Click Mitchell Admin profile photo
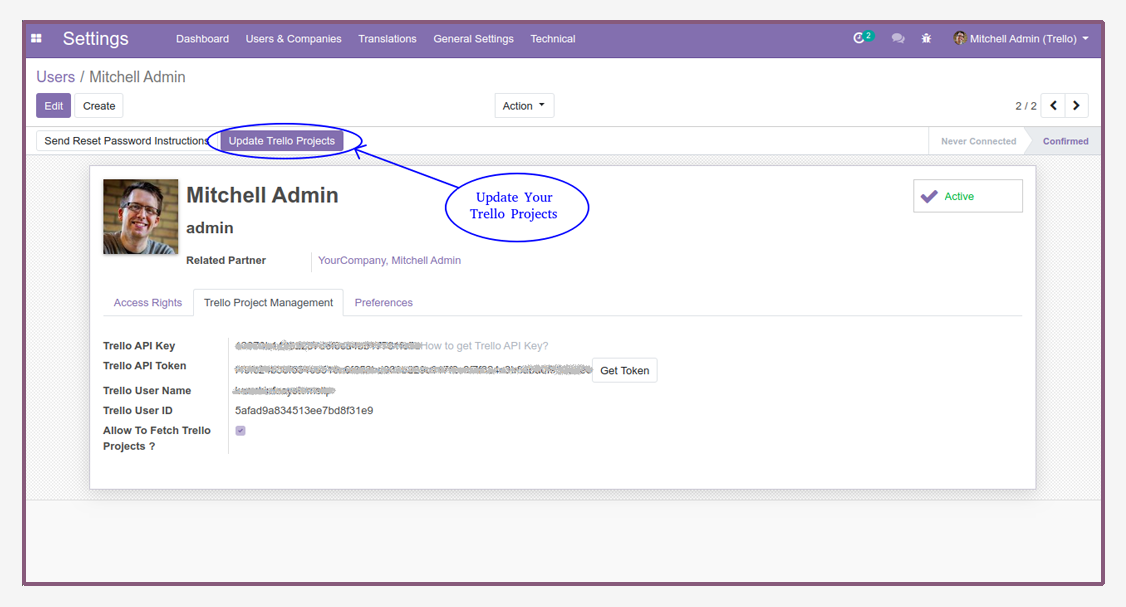Screen dimensions: 1126x607 click(141, 216)
